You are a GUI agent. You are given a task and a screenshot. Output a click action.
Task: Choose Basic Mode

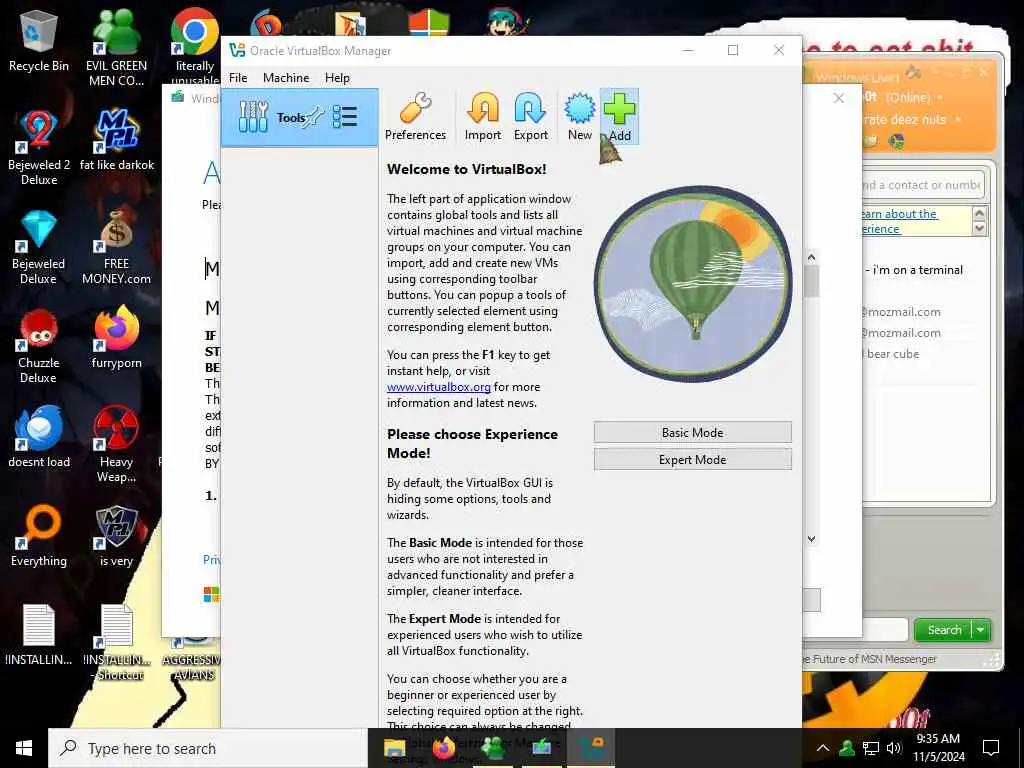click(692, 432)
